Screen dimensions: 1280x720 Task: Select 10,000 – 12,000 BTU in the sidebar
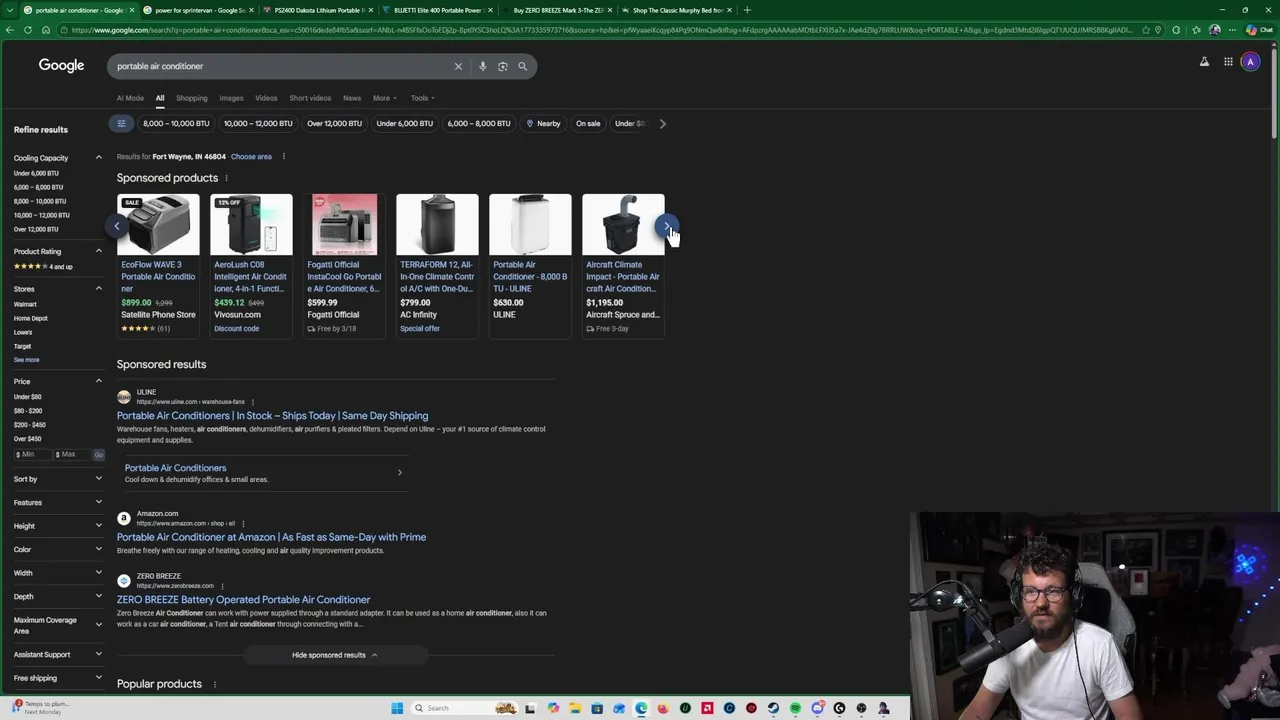(x=42, y=215)
